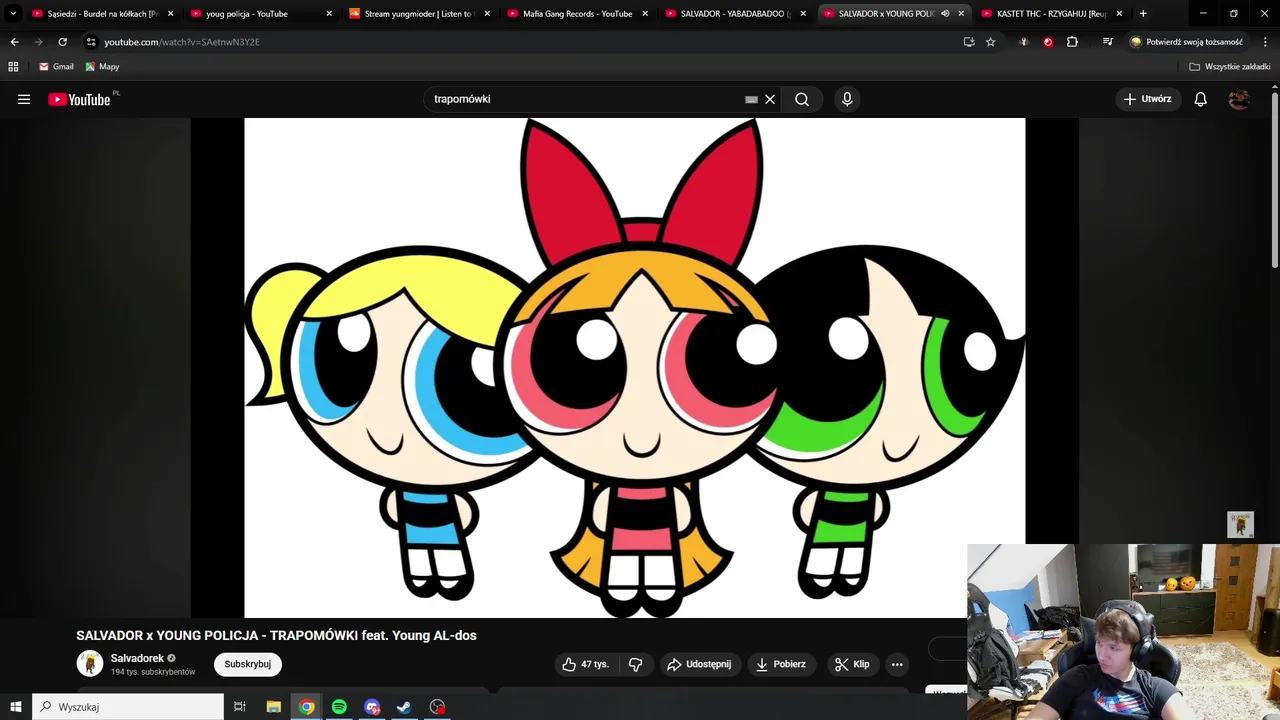This screenshot has height=720, width=1280.
Task: Open Salvadorek channel name link
Action: coord(137,658)
